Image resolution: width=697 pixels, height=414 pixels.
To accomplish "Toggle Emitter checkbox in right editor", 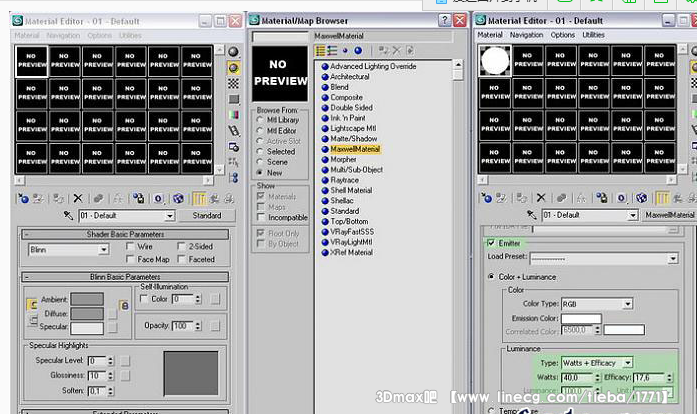I will [491, 243].
